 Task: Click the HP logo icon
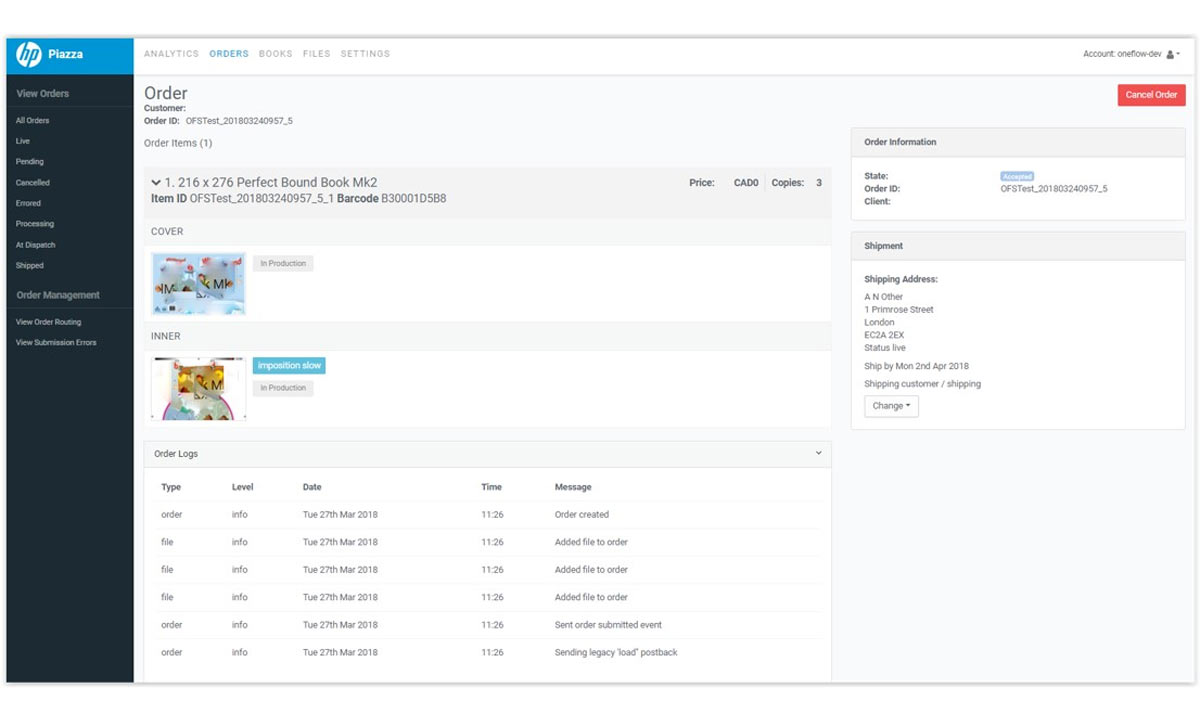[29, 55]
